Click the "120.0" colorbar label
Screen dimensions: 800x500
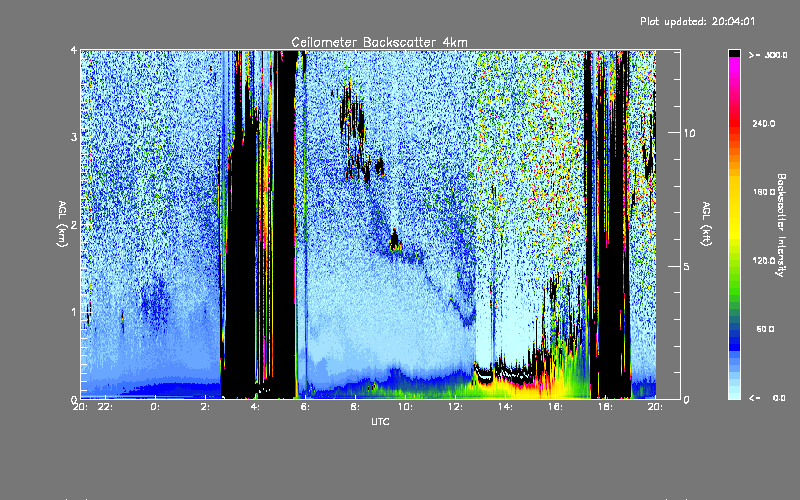[764, 261]
